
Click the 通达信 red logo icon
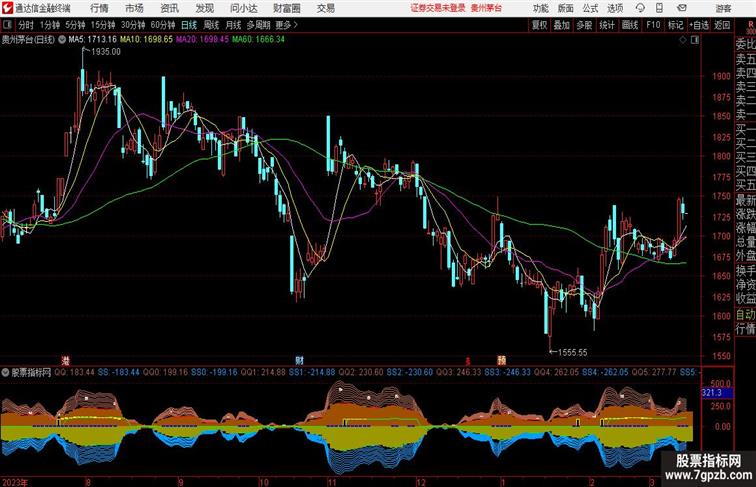point(7,8)
